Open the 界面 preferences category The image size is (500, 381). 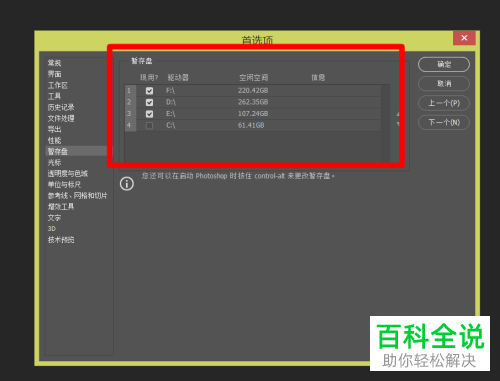pos(54,74)
